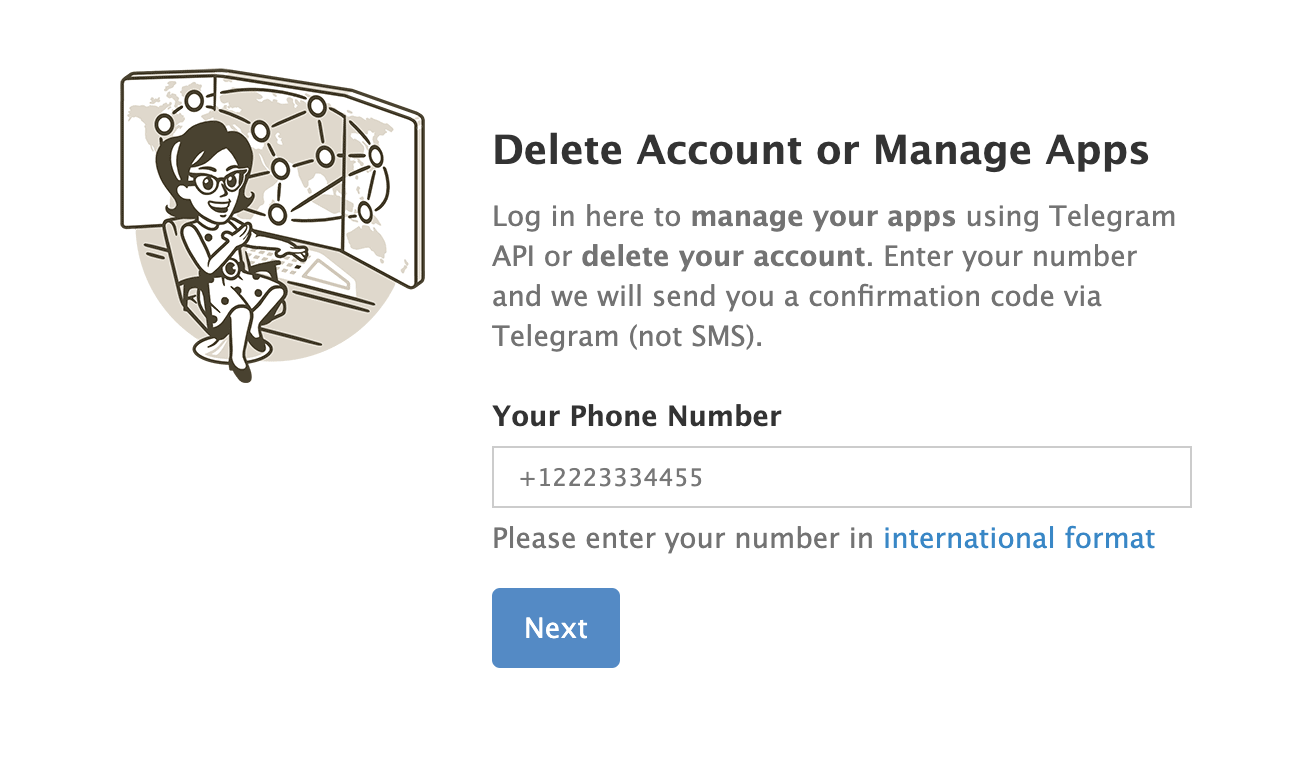Click the Delete Account or Manage Apps heading
This screenshot has height=768, width=1310.
[821, 151]
